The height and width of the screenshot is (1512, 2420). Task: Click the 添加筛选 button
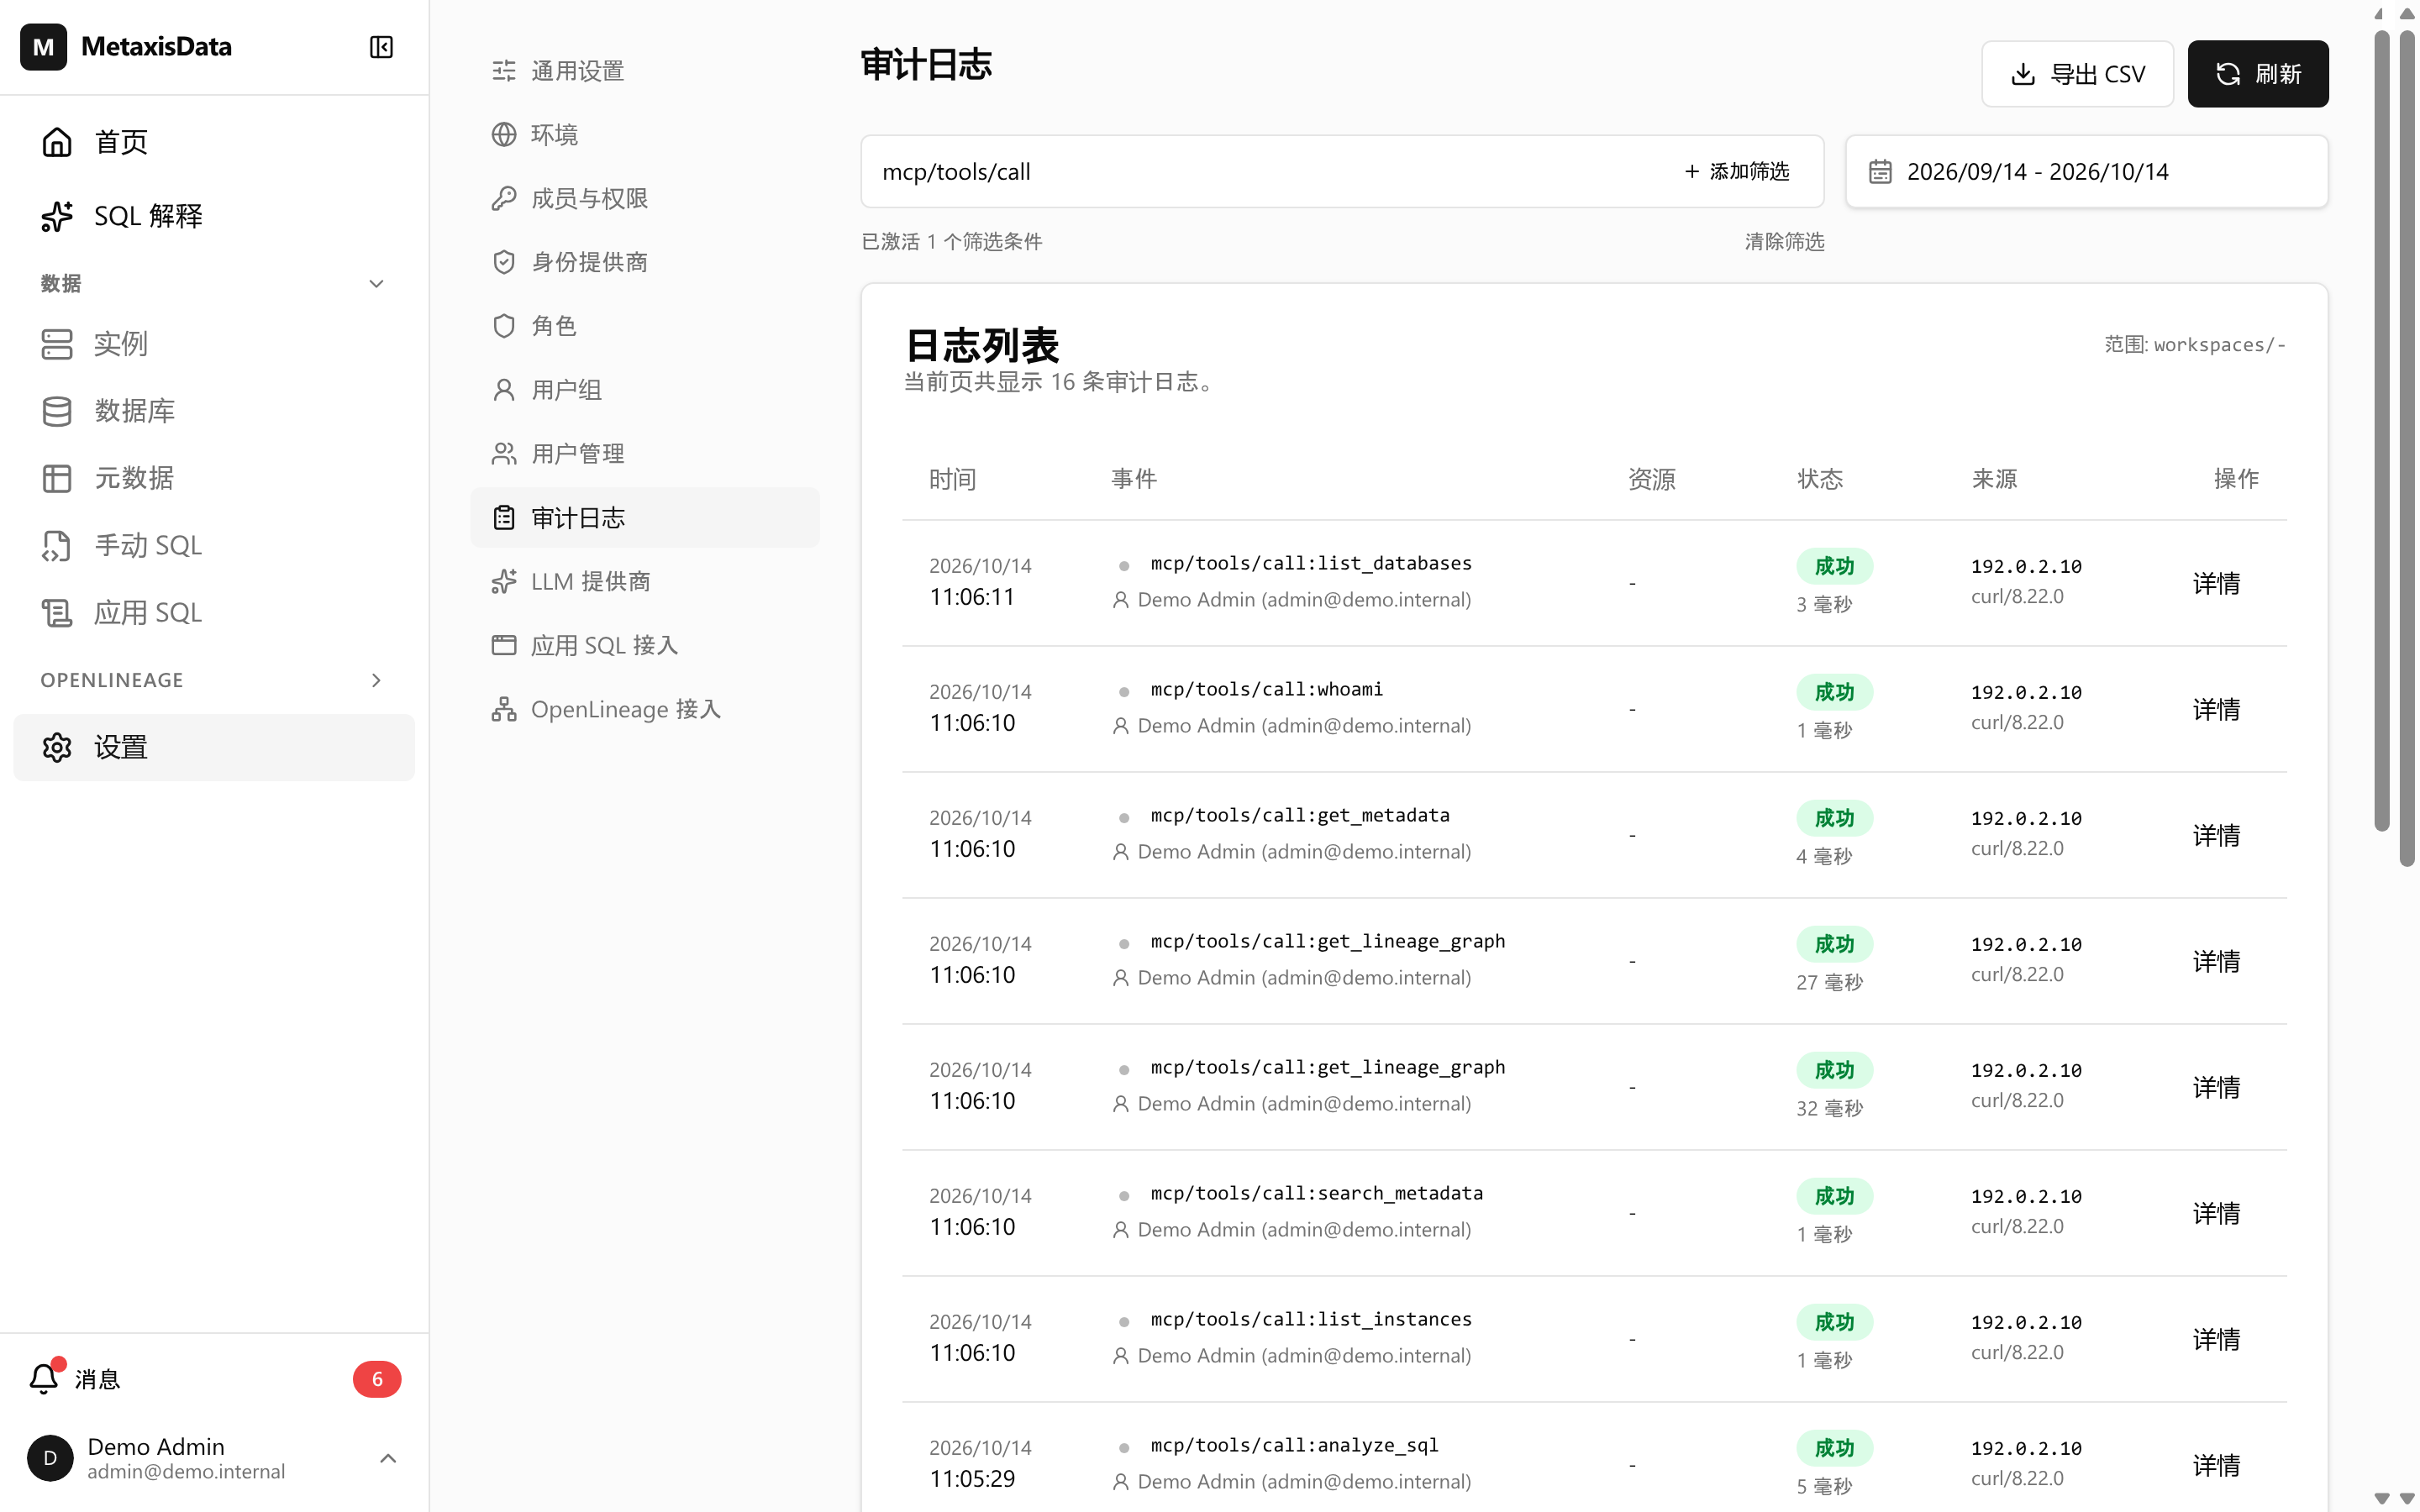(x=1737, y=172)
